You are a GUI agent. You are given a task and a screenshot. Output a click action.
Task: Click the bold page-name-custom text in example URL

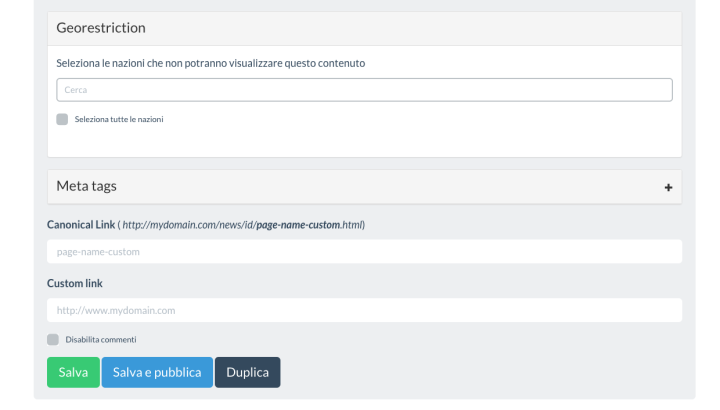pos(297,225)
